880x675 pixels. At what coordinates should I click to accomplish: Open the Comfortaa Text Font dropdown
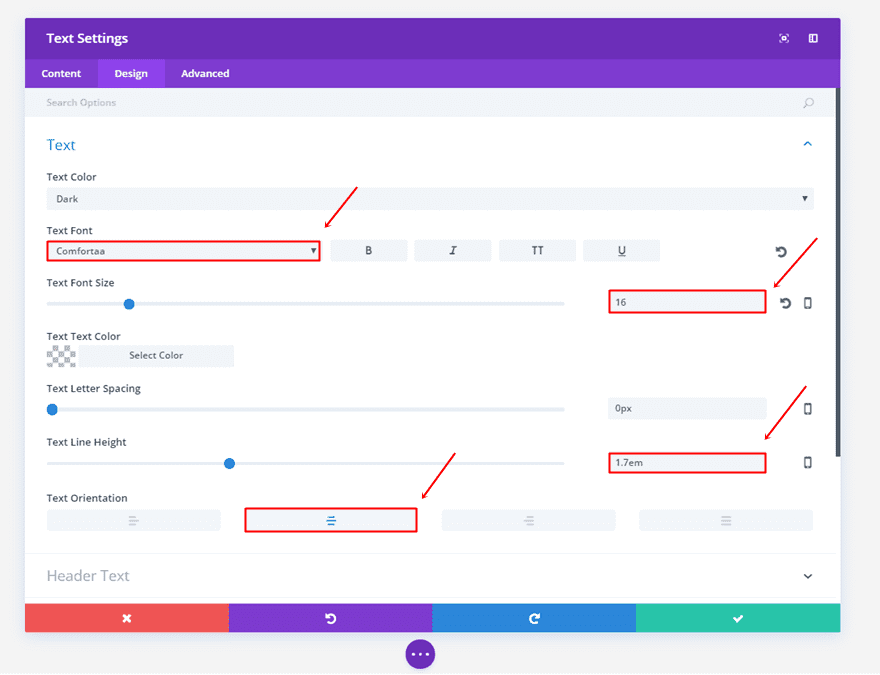point(183,250)
